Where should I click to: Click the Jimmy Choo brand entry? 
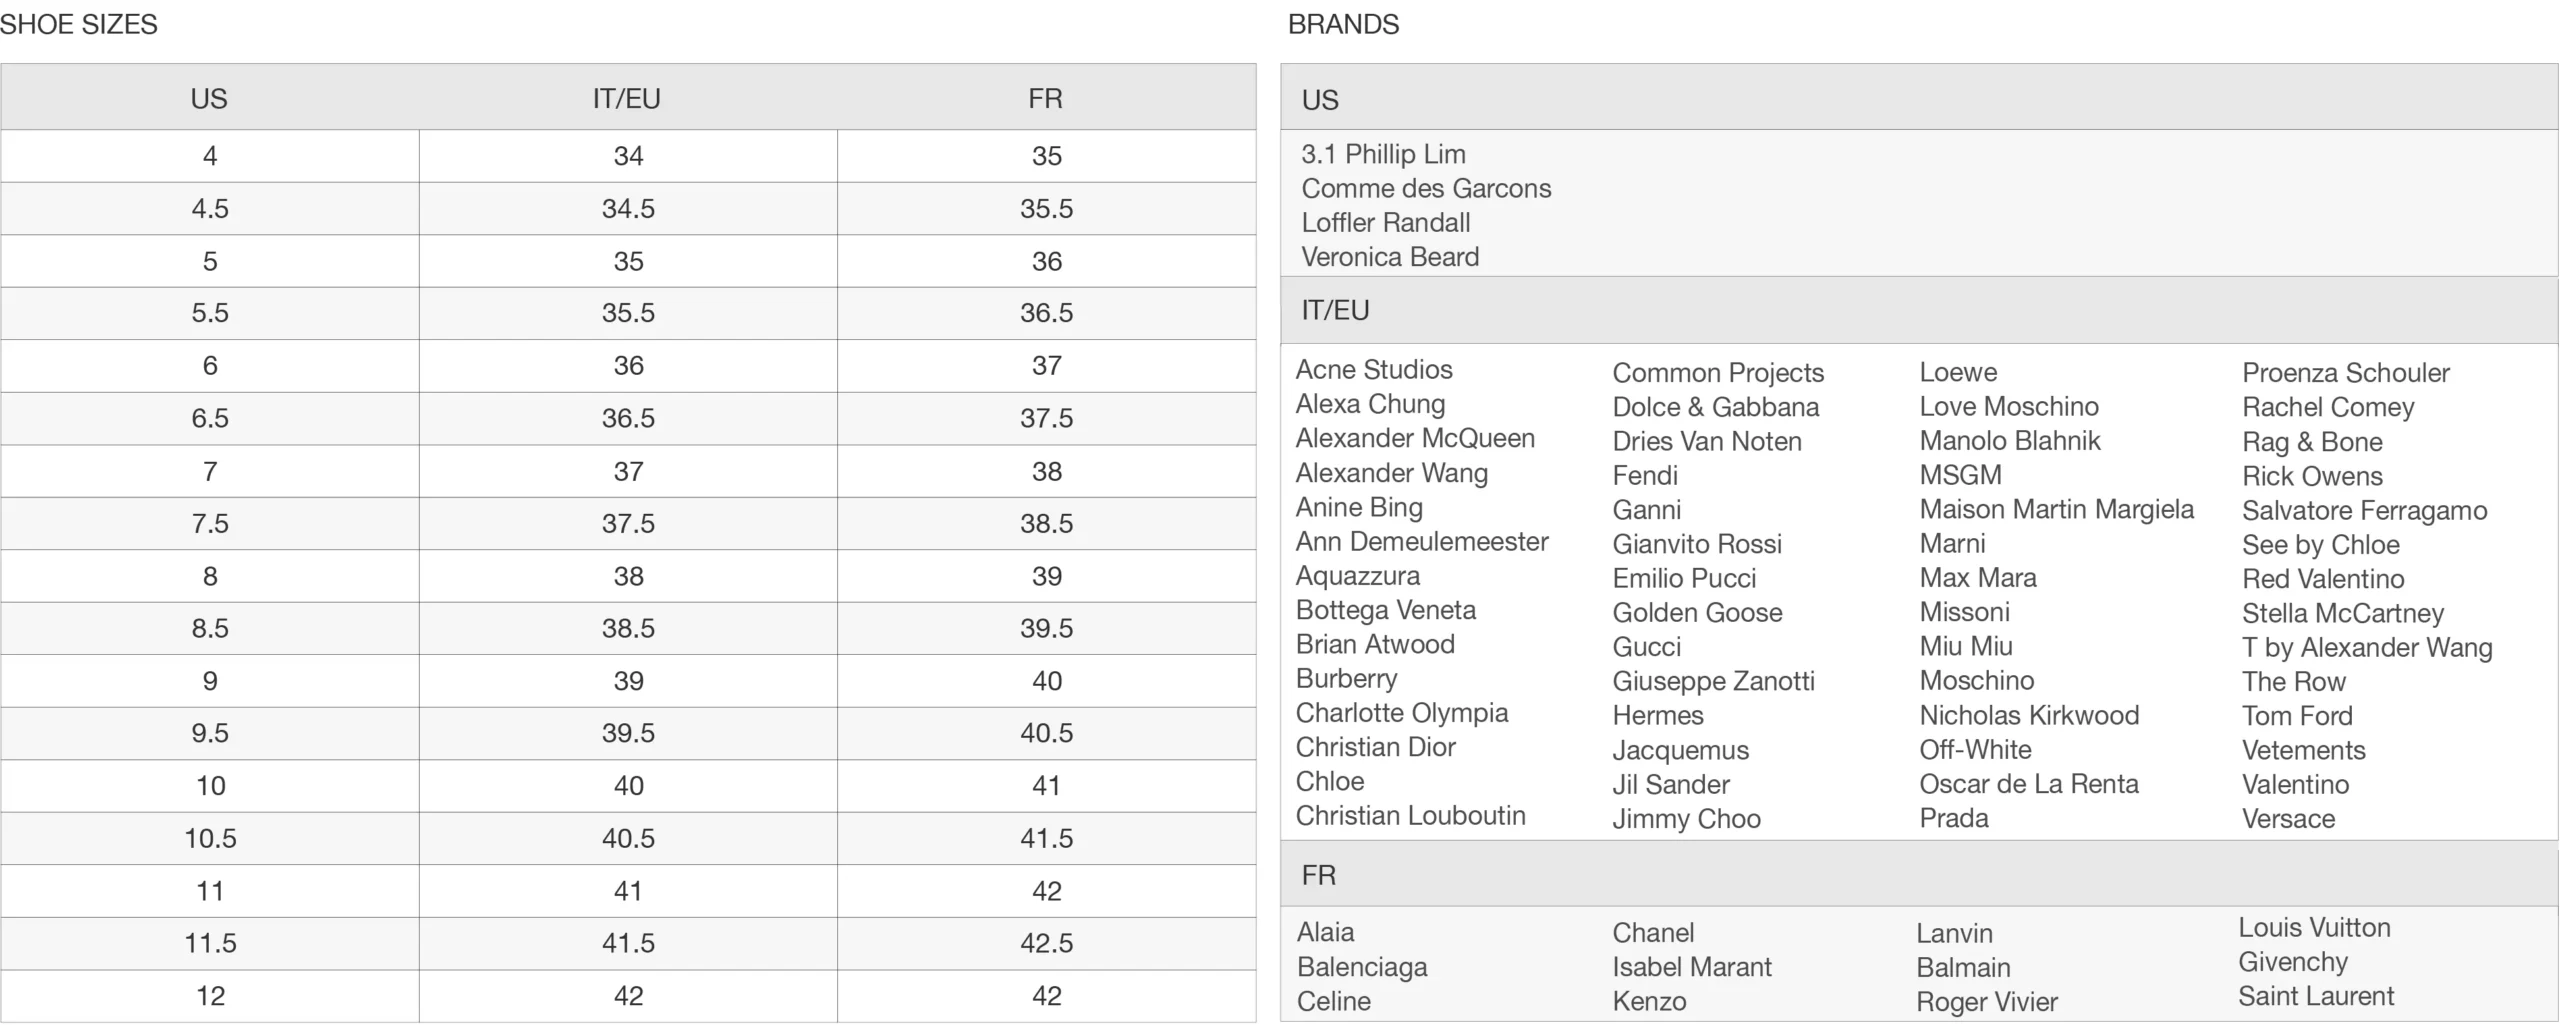click(x=1686, y=819)
